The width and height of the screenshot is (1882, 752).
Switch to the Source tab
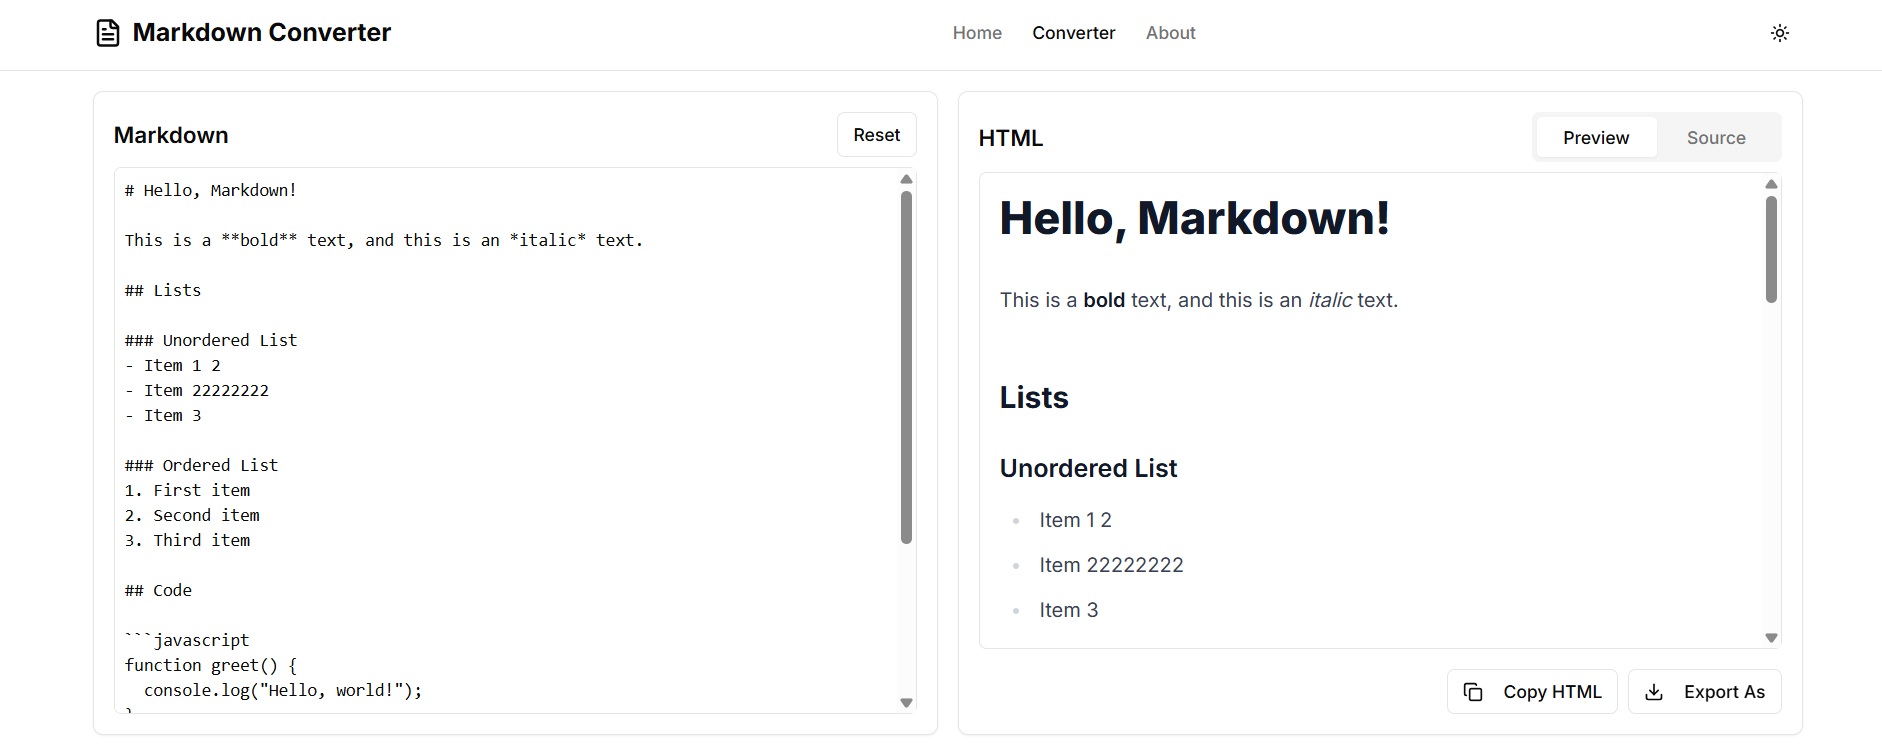tap(1716, 138)
